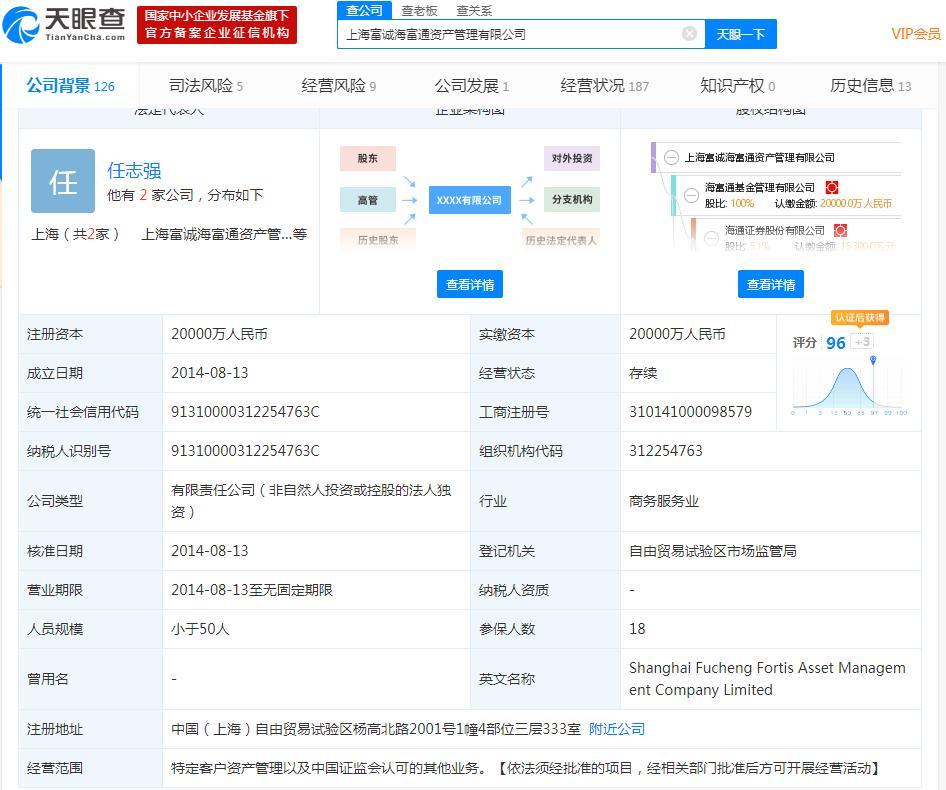Click the 天眼一下 search button
Image resolution: width=946 pixels, height=790 pixels.
click(740, 34)
